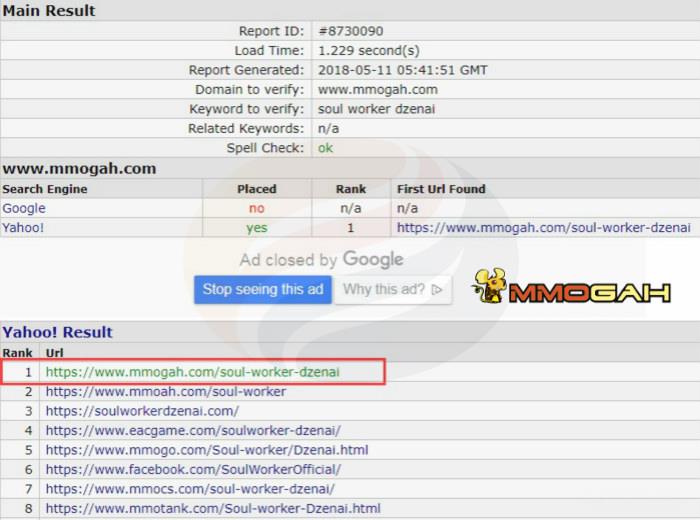Open the mmogo.com Dzenai.html result
This screenshot has width=700, height=520.
tap(207, 450)
